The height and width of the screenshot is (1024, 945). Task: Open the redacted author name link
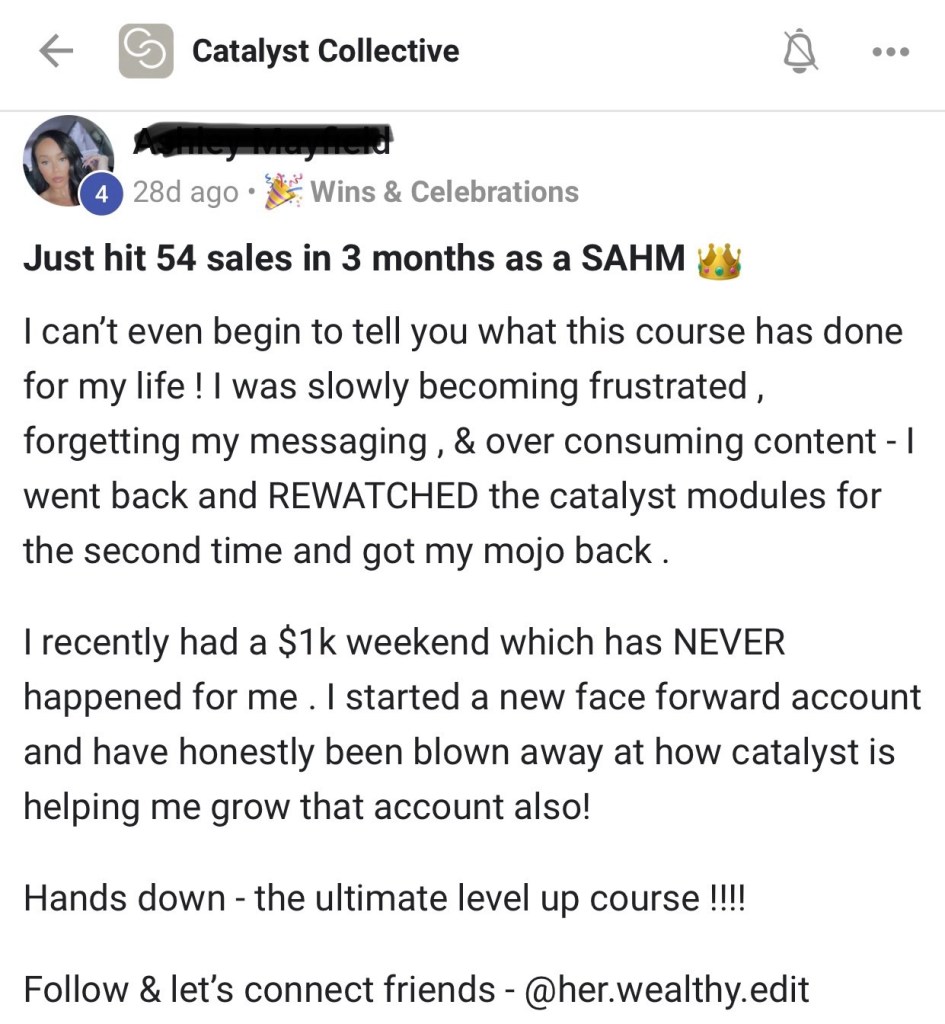coord(261,140)
